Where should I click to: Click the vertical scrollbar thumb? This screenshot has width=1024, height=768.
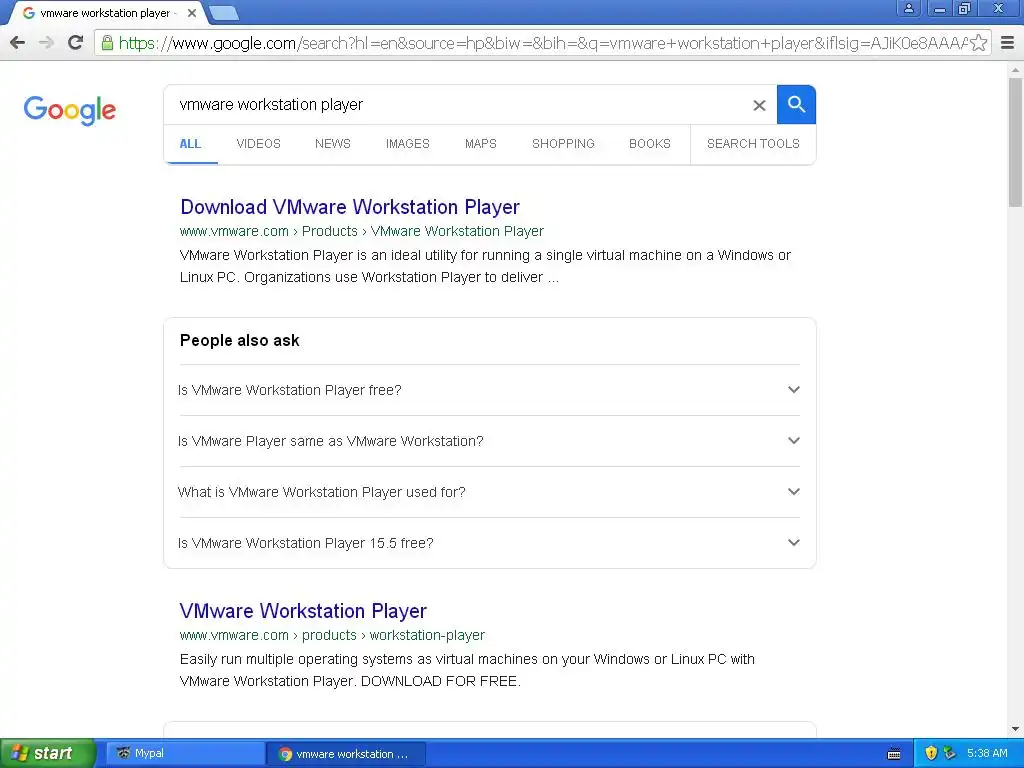[1015, 141]
